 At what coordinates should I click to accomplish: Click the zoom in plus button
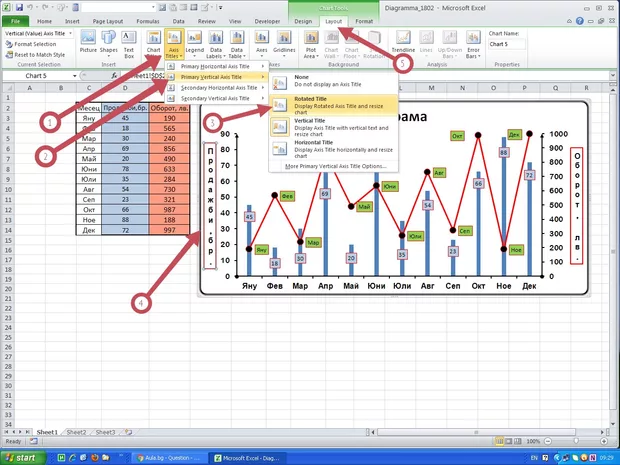(604, 441)
